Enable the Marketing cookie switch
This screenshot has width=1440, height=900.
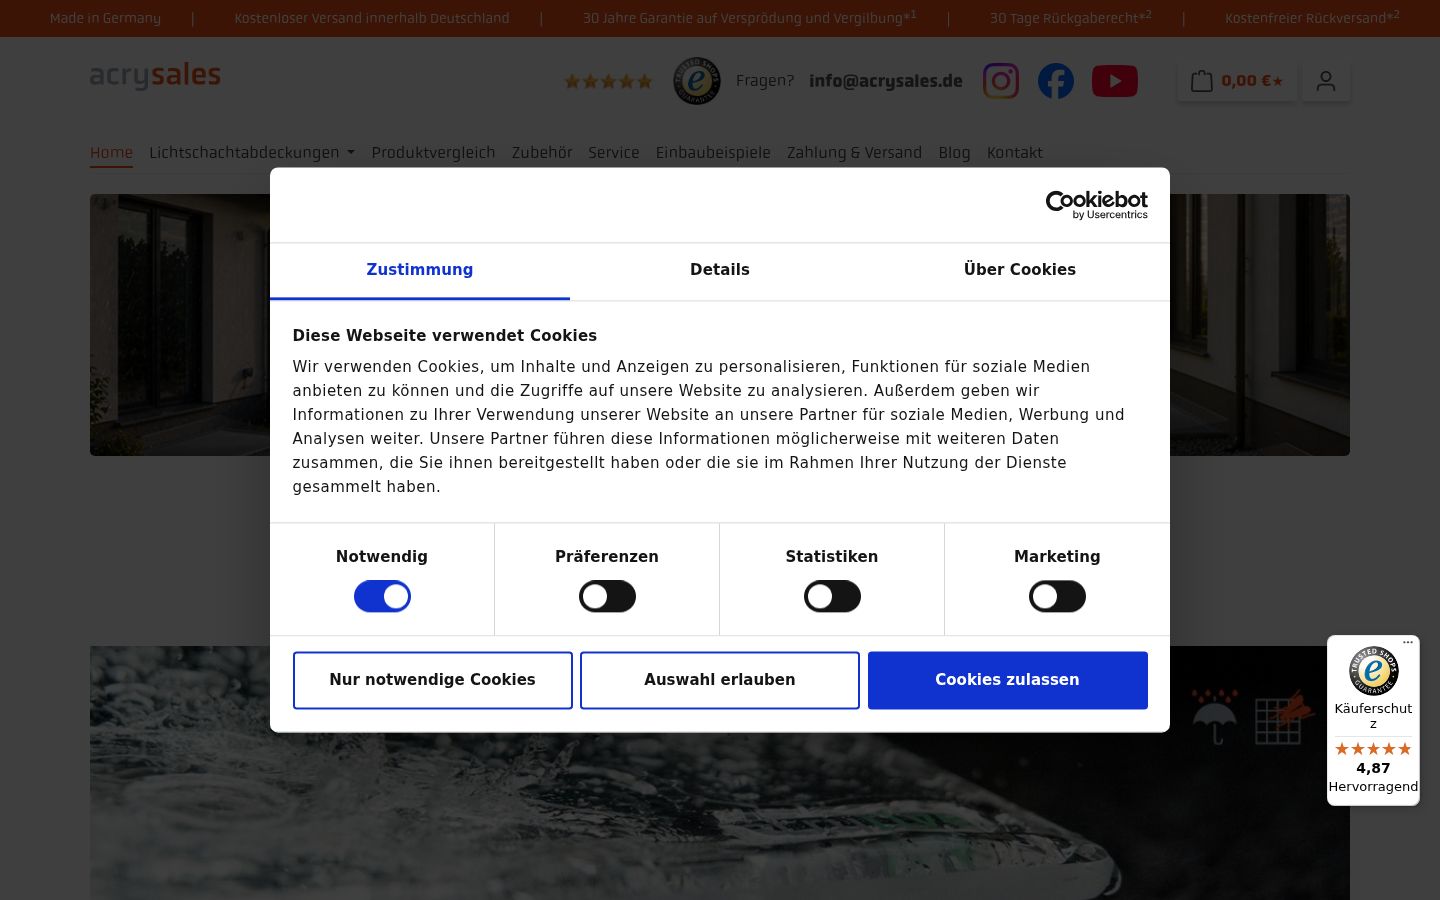pos(1057,597)
